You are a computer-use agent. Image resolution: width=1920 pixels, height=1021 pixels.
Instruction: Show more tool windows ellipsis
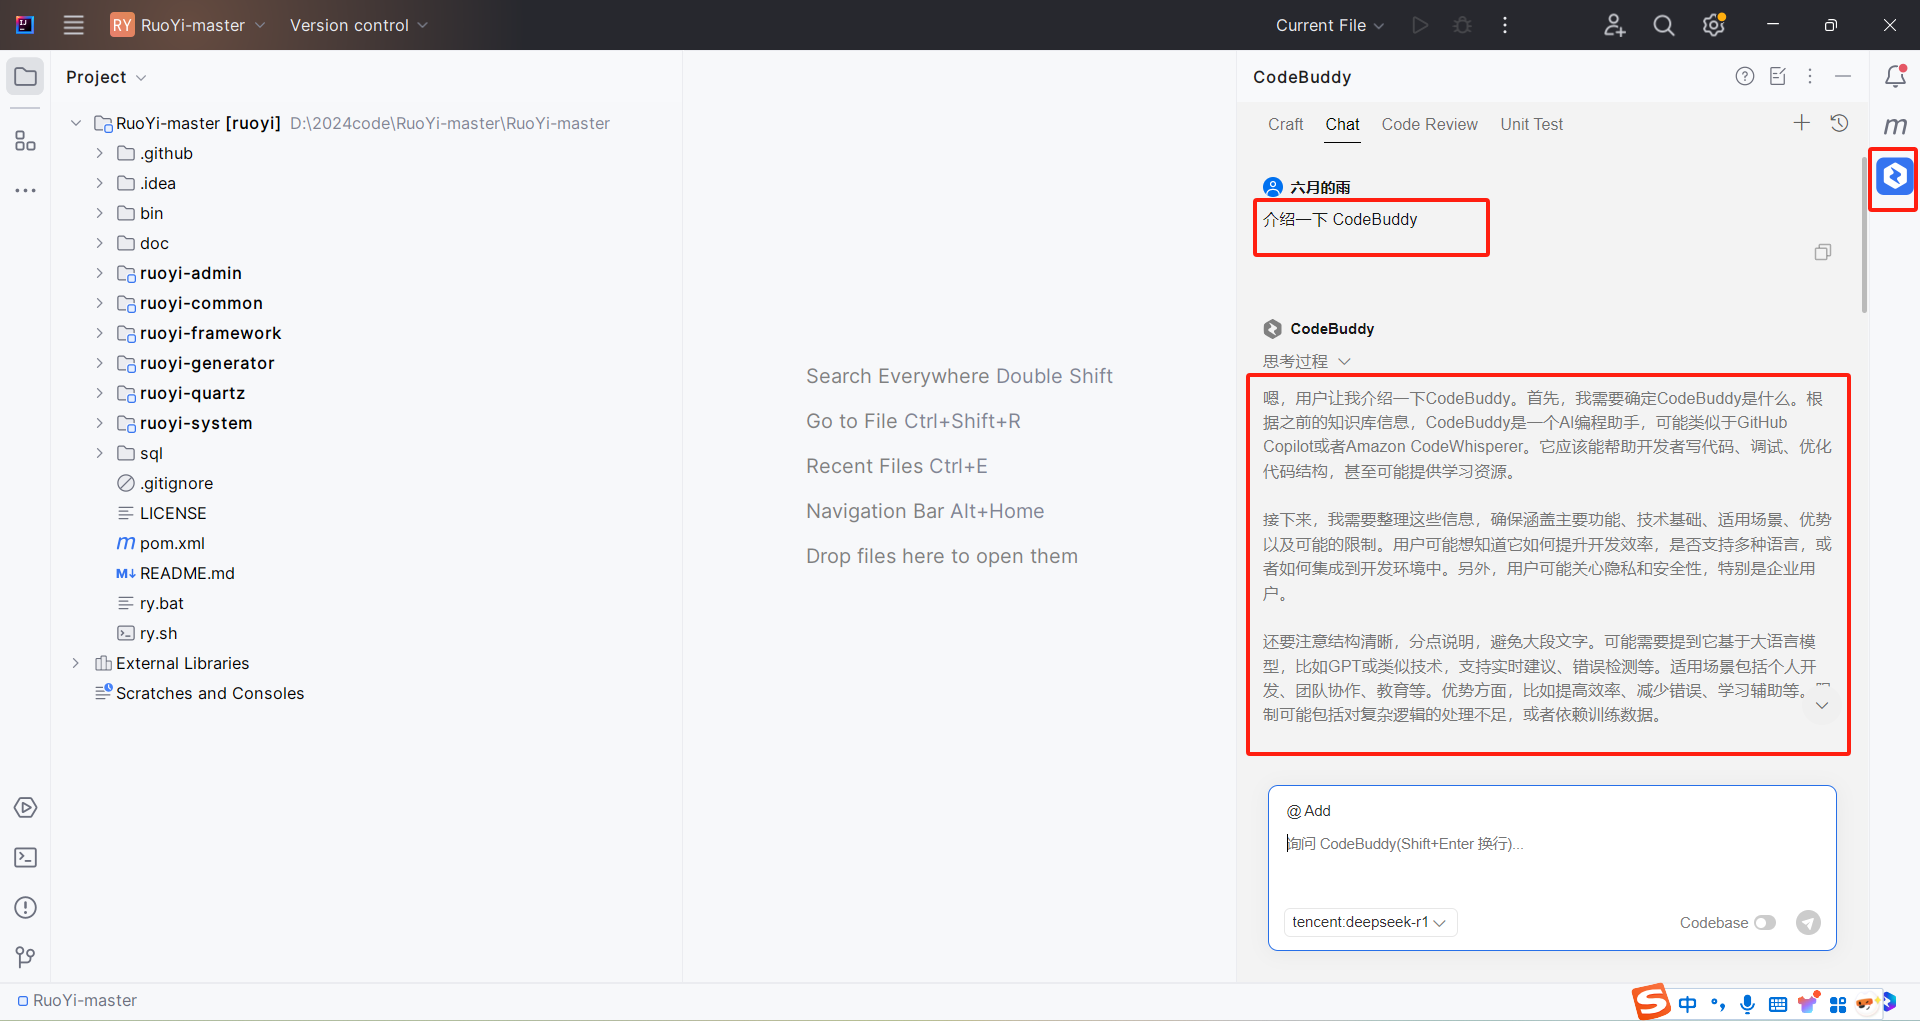(26, 190)
